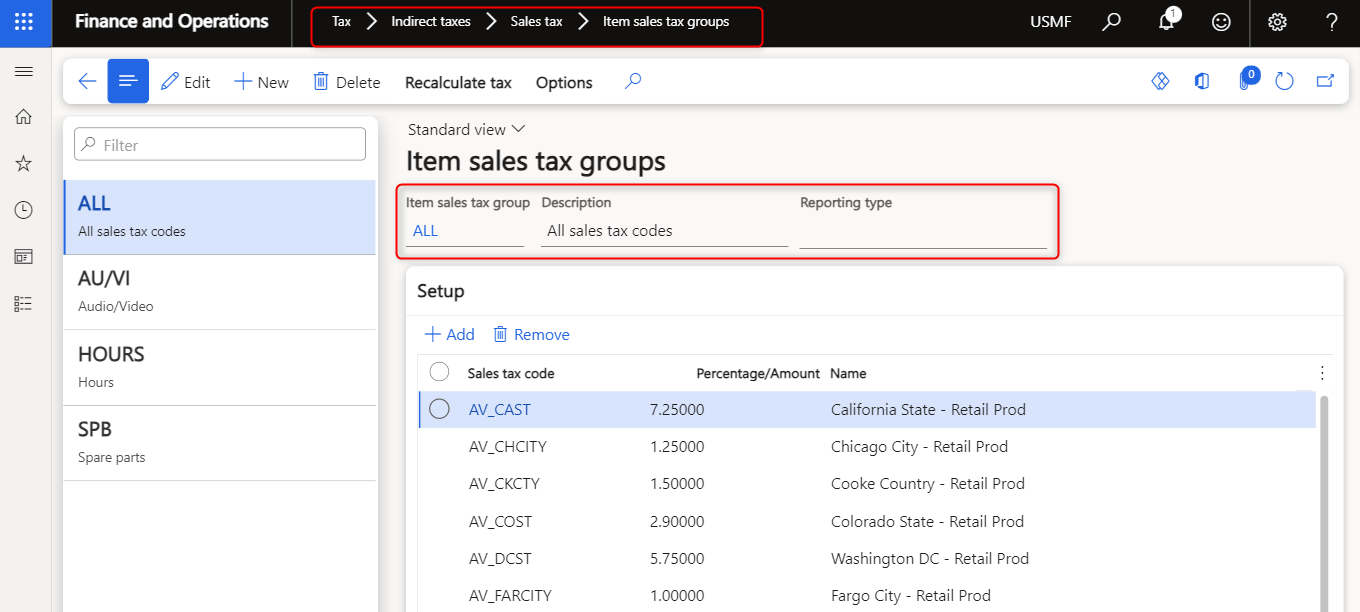This screenshot has height=612, width=1360.
Task: Open the attachments paperclip icon
Action: click(x=1246, y=80)
